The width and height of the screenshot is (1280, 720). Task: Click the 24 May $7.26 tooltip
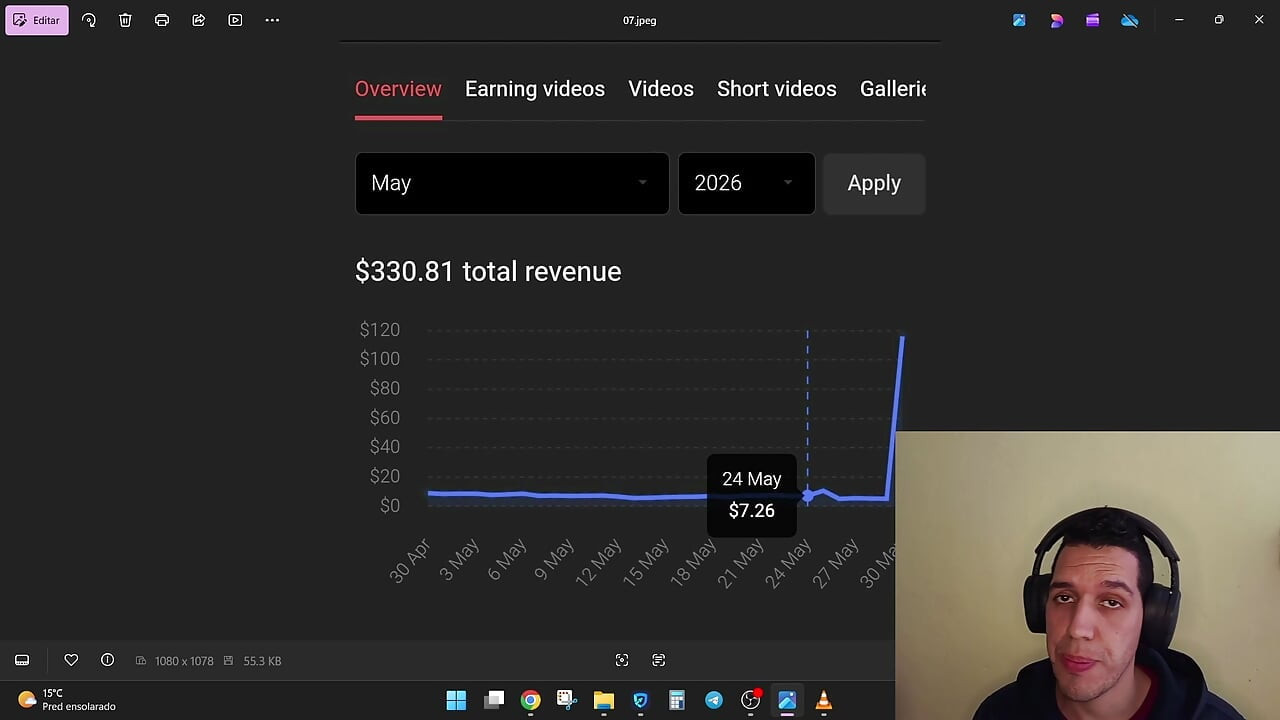(751, 495)
